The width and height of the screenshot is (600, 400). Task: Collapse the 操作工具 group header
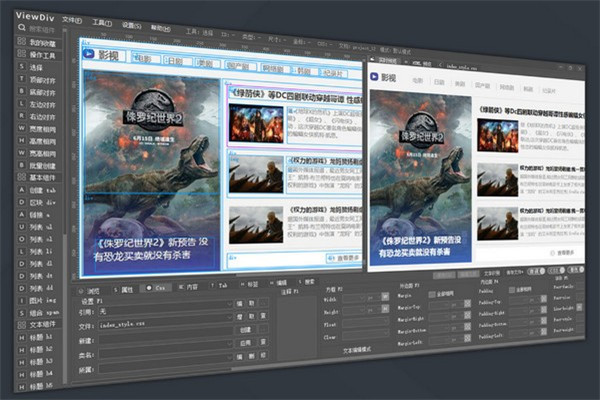pos(38,54)
